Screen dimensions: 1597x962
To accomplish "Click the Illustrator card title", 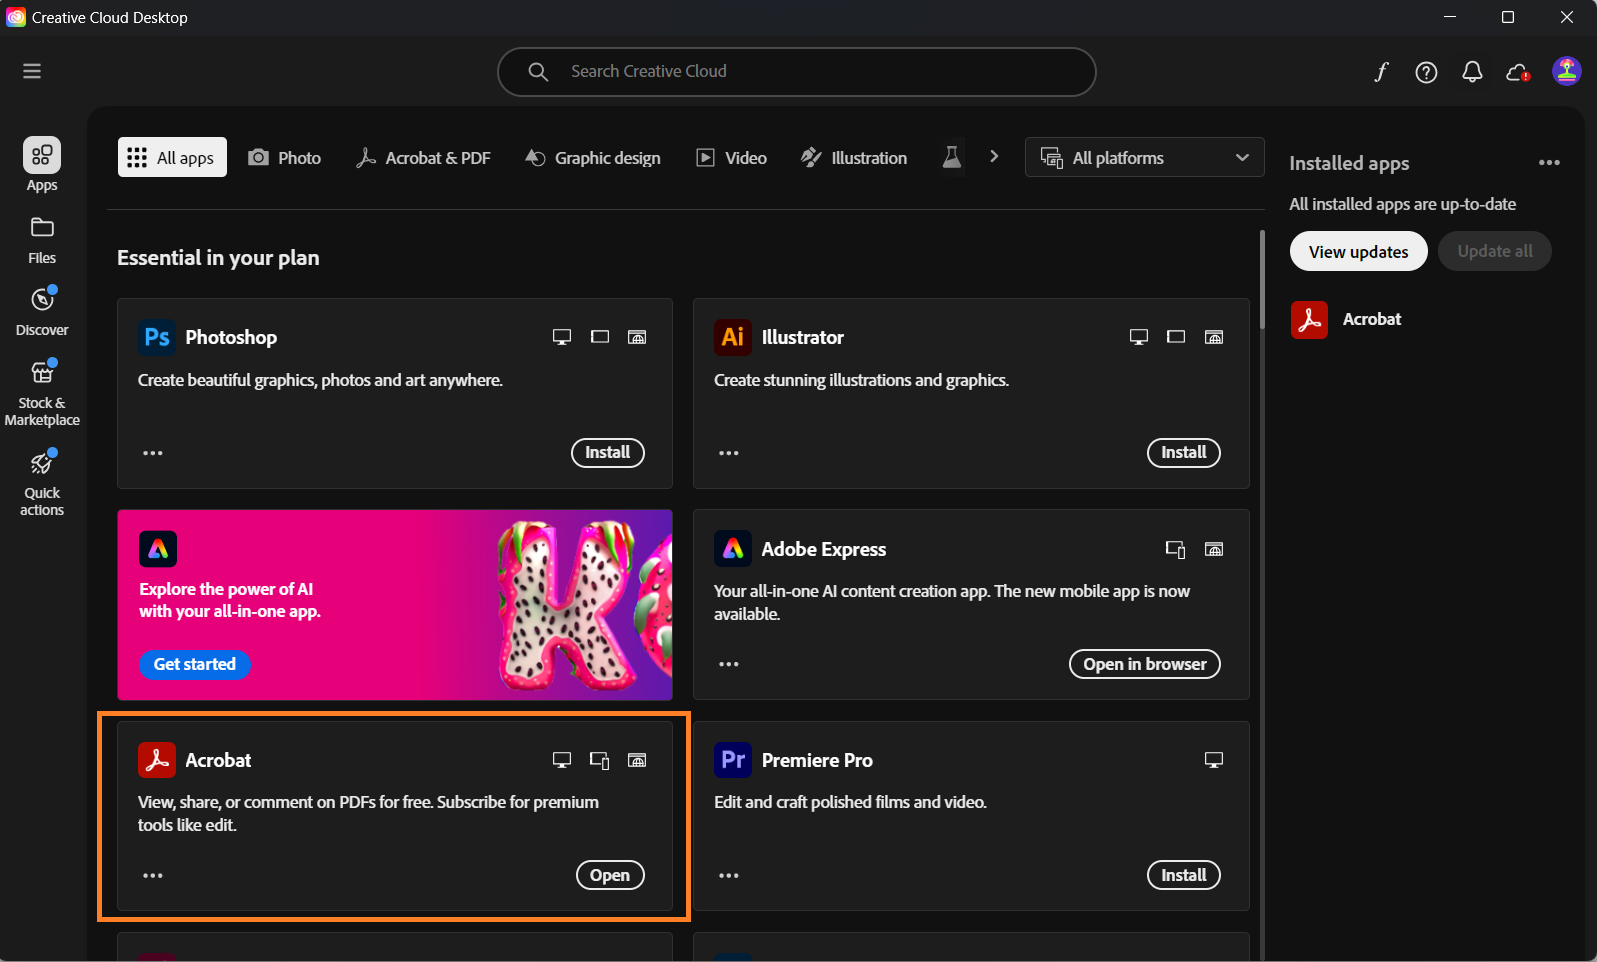I will click(x=803, y=337).
